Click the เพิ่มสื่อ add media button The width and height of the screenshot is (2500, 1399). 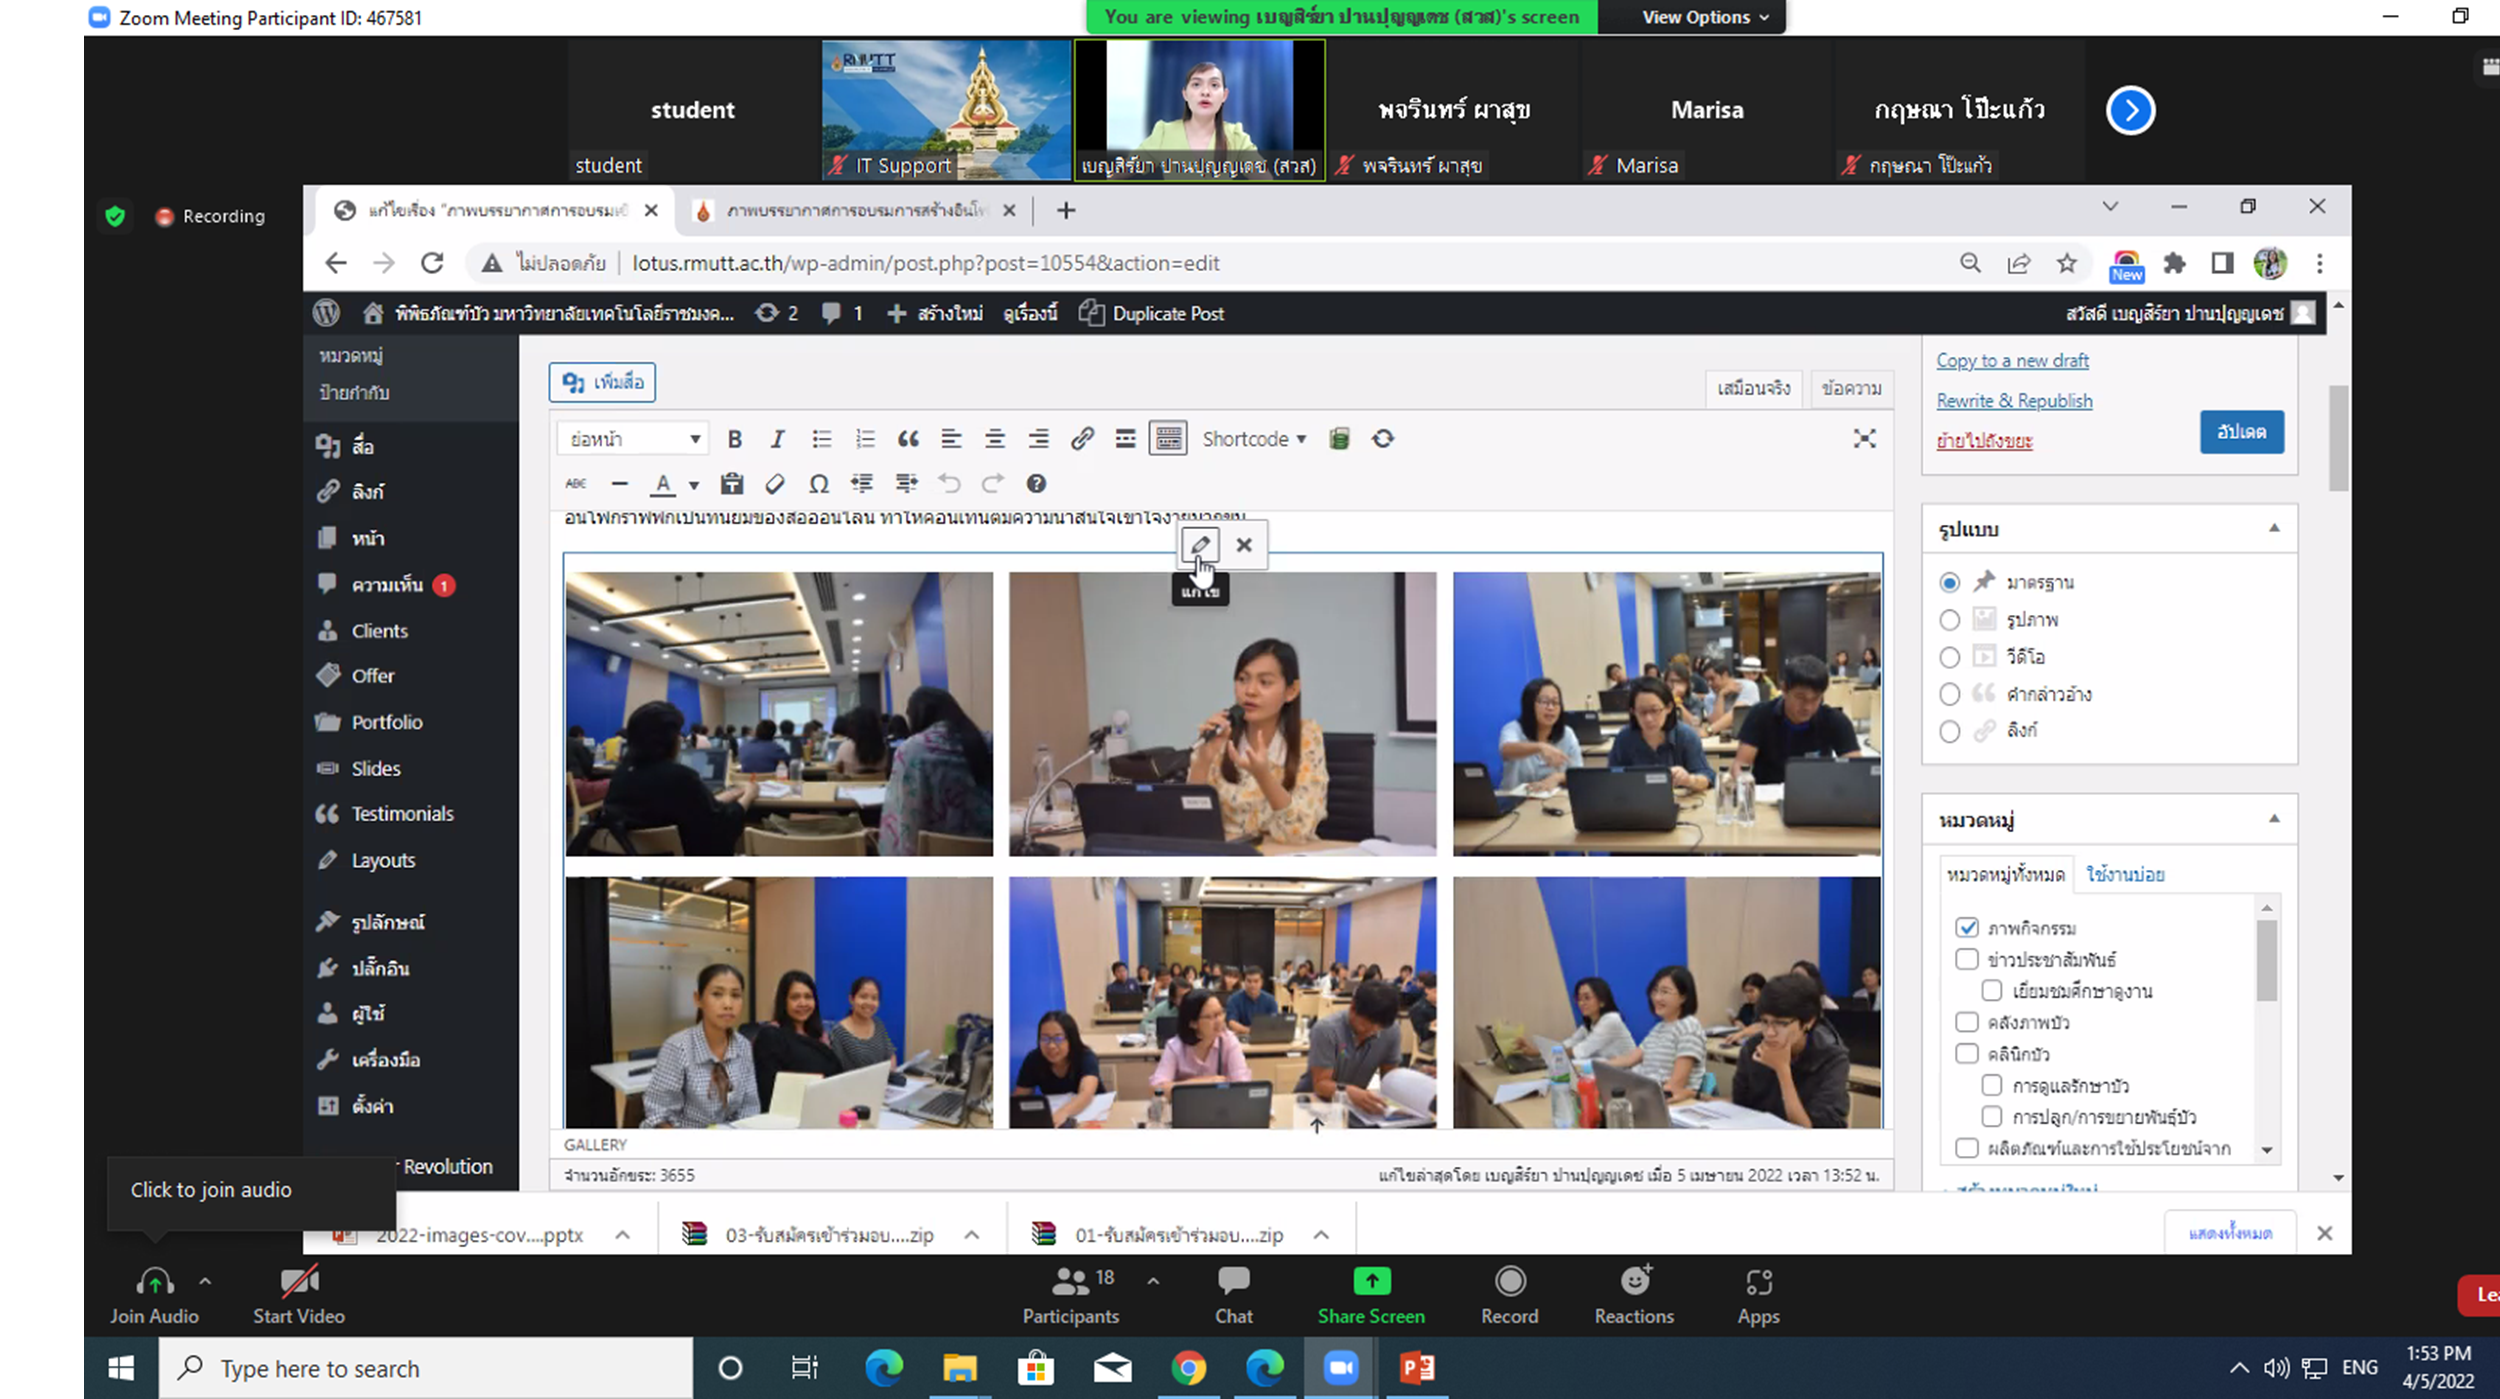[603, 383]
